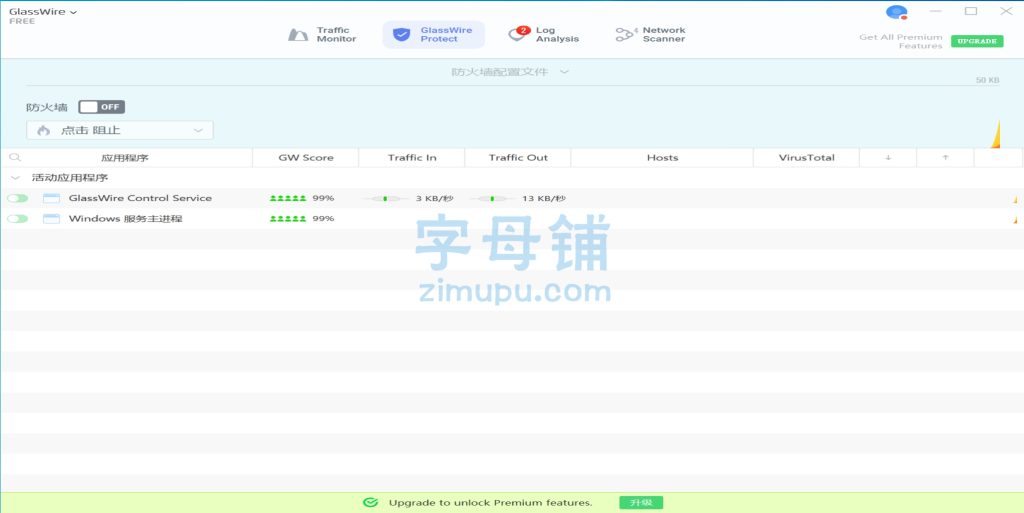Click the 99% score of GlassWire Control Service

coord(323,198)
